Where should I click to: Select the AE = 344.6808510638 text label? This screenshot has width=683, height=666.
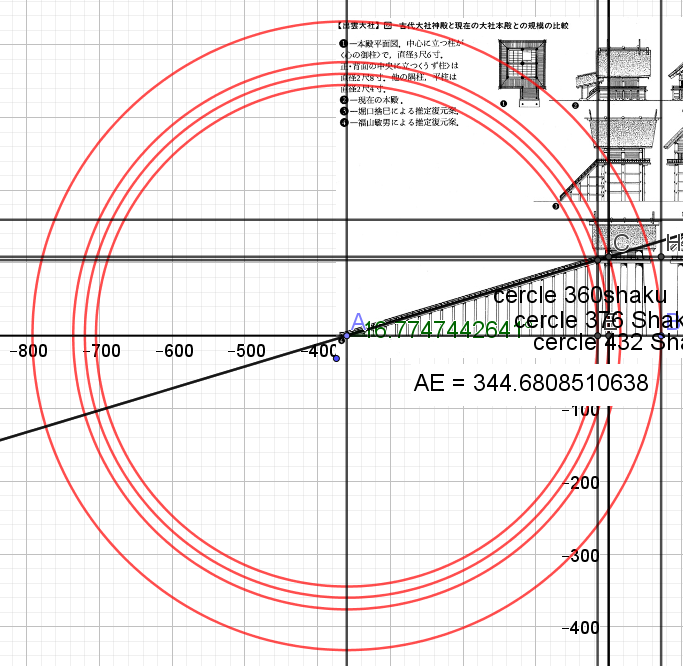coord(531,383)
